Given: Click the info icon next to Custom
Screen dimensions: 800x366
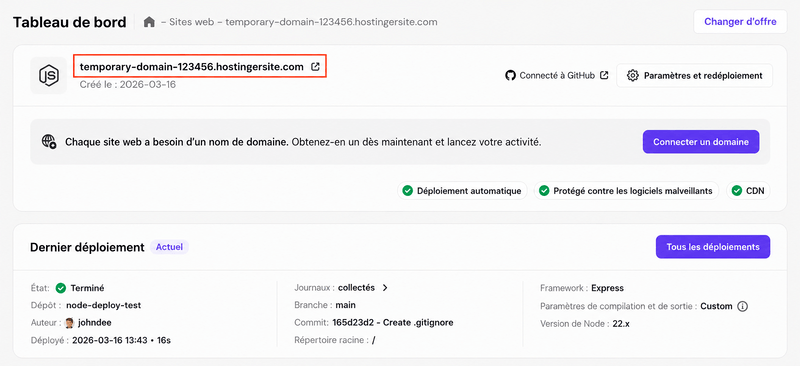Looking at the screenshot, I should click(743, 306).
